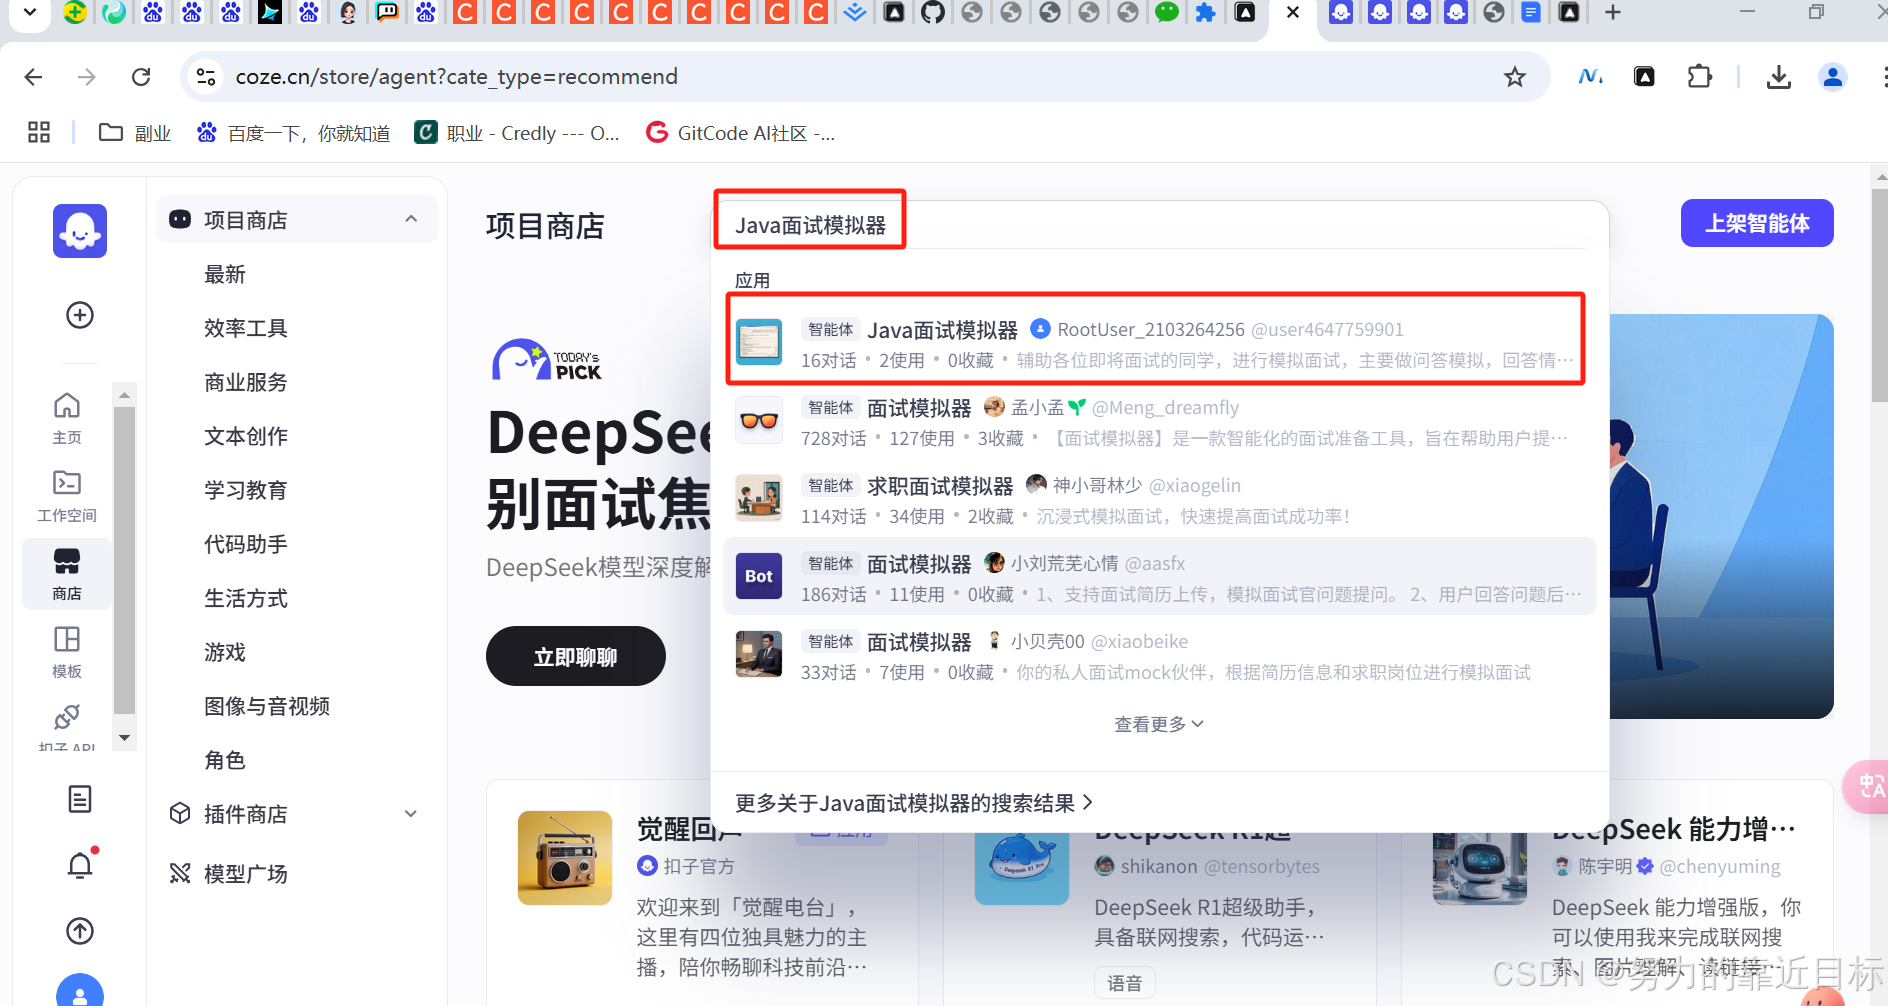This screenshot has height=1006, width=1888.
Task: Click the tab search dropdown arrow
Action: coord(30,13)
